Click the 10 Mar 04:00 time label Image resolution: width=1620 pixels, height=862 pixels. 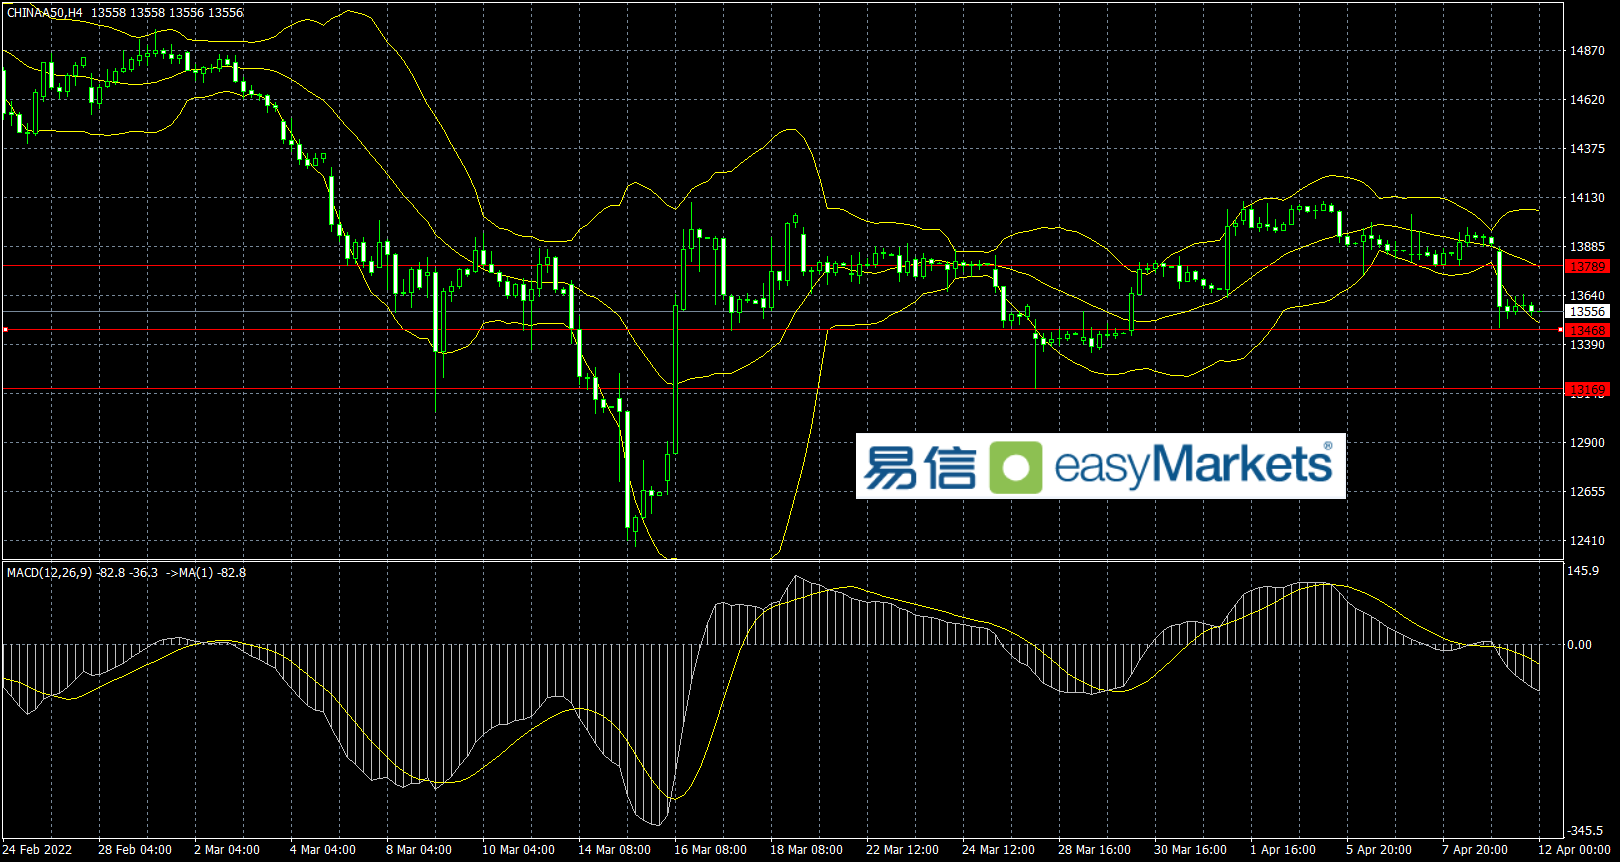[x=518, y=850]
